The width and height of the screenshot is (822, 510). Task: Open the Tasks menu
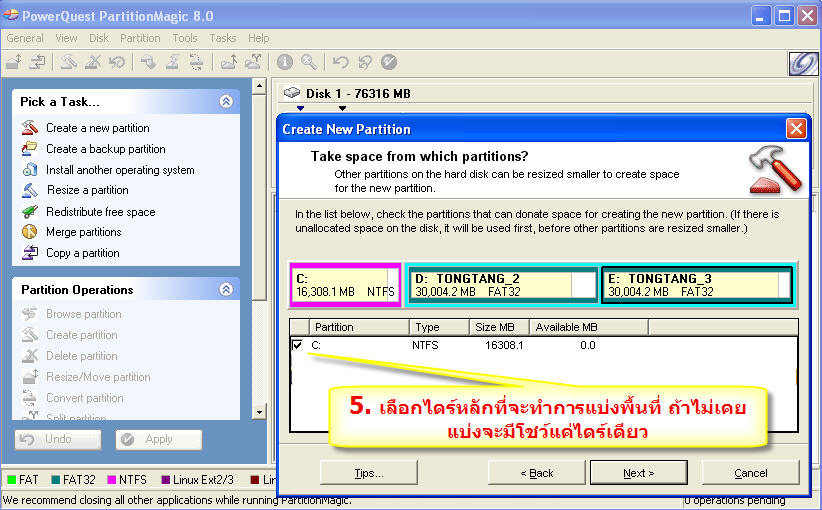pyautogui.click(x=223, y=38)
